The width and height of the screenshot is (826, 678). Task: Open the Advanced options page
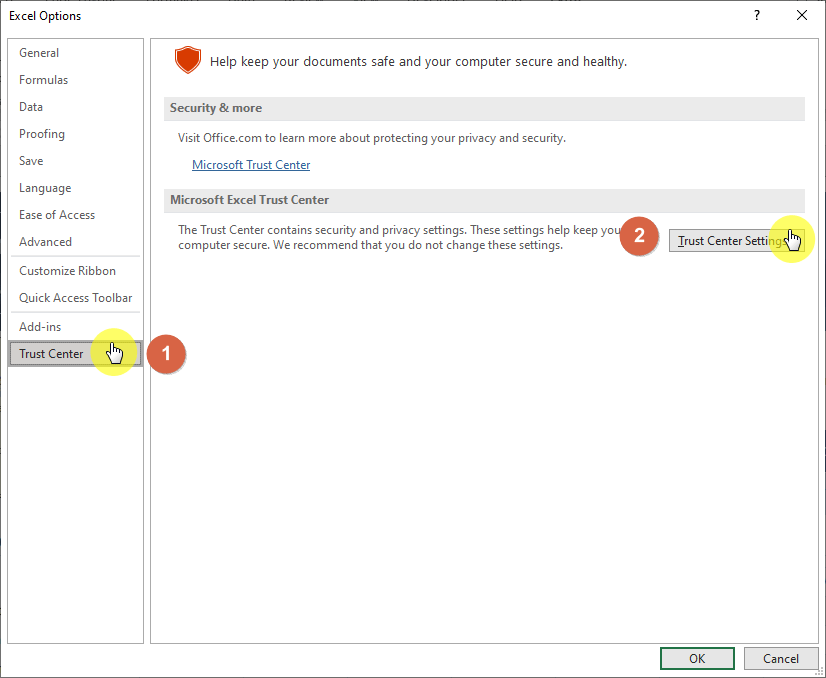[75, 242]
